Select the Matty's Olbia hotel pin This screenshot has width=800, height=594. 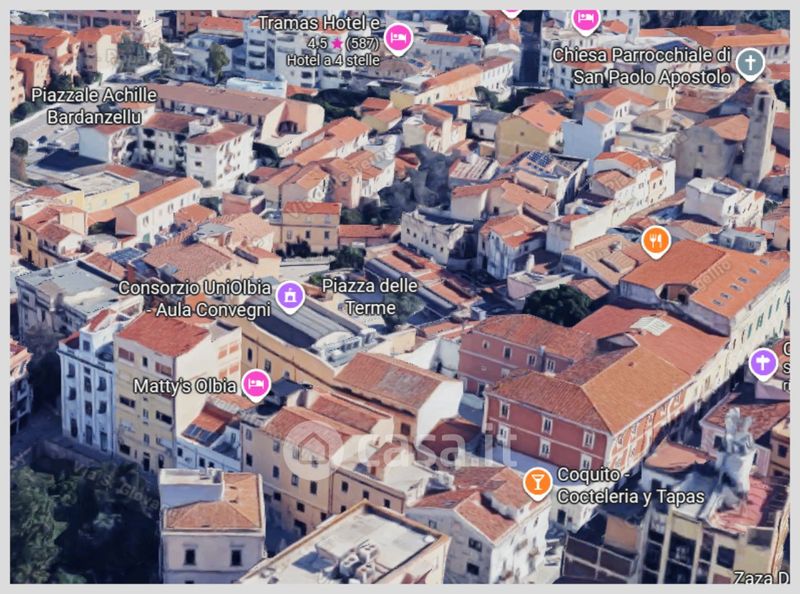(257, 383)
